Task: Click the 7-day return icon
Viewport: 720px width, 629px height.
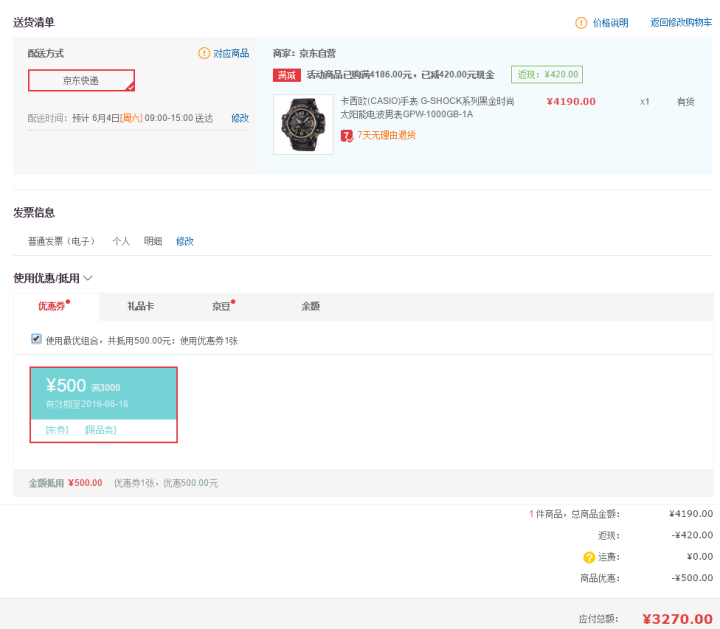Action: tap(347, 136)
